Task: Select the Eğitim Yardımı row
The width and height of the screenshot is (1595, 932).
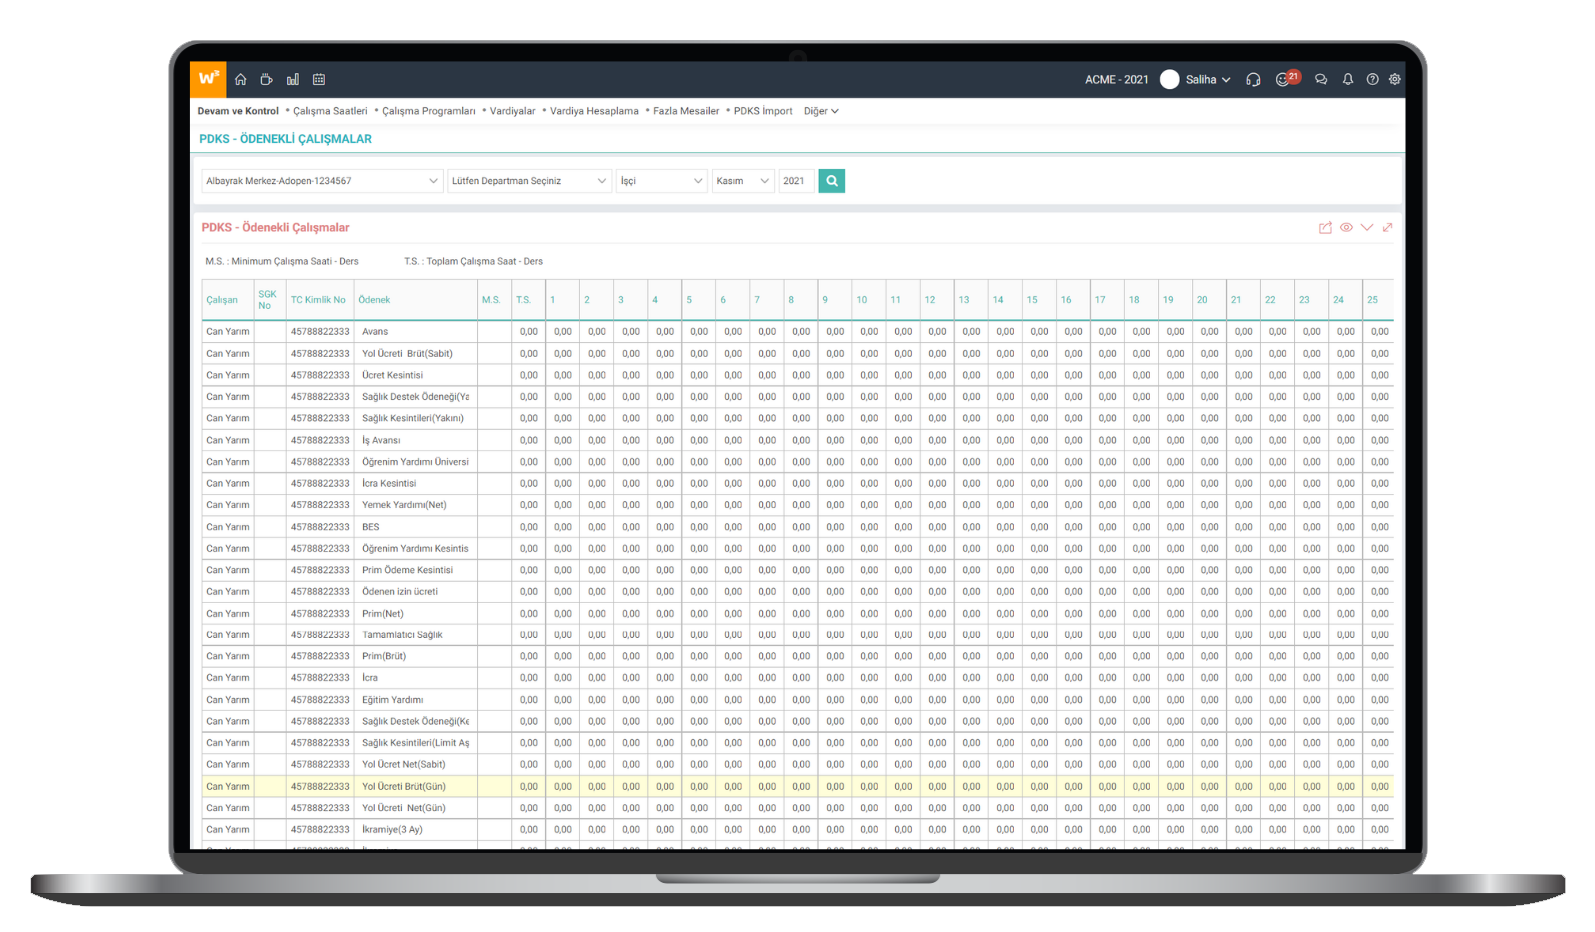Action: click(x=797, y=700)
